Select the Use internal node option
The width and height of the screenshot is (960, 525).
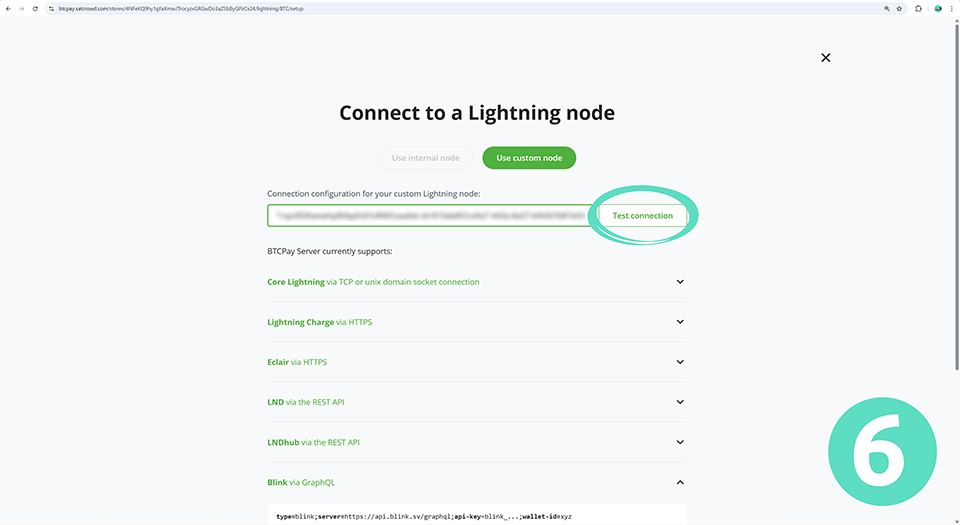[x=426, y=158]
